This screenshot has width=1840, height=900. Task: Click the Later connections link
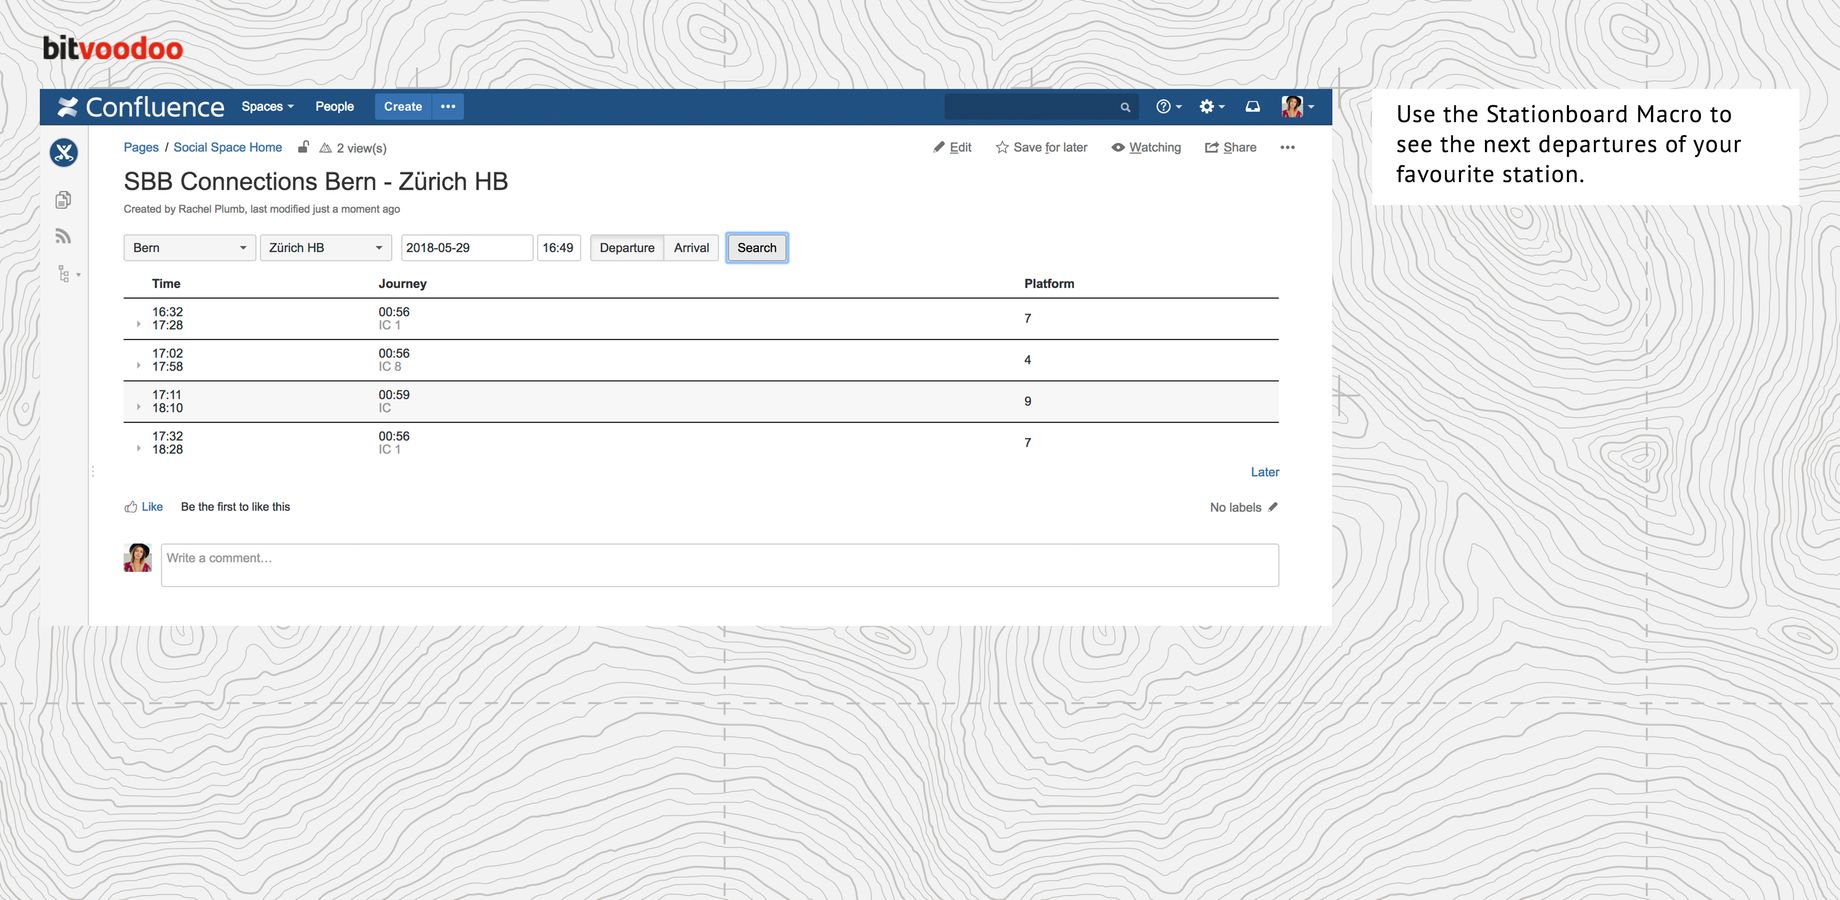(x=1265, y=472)
